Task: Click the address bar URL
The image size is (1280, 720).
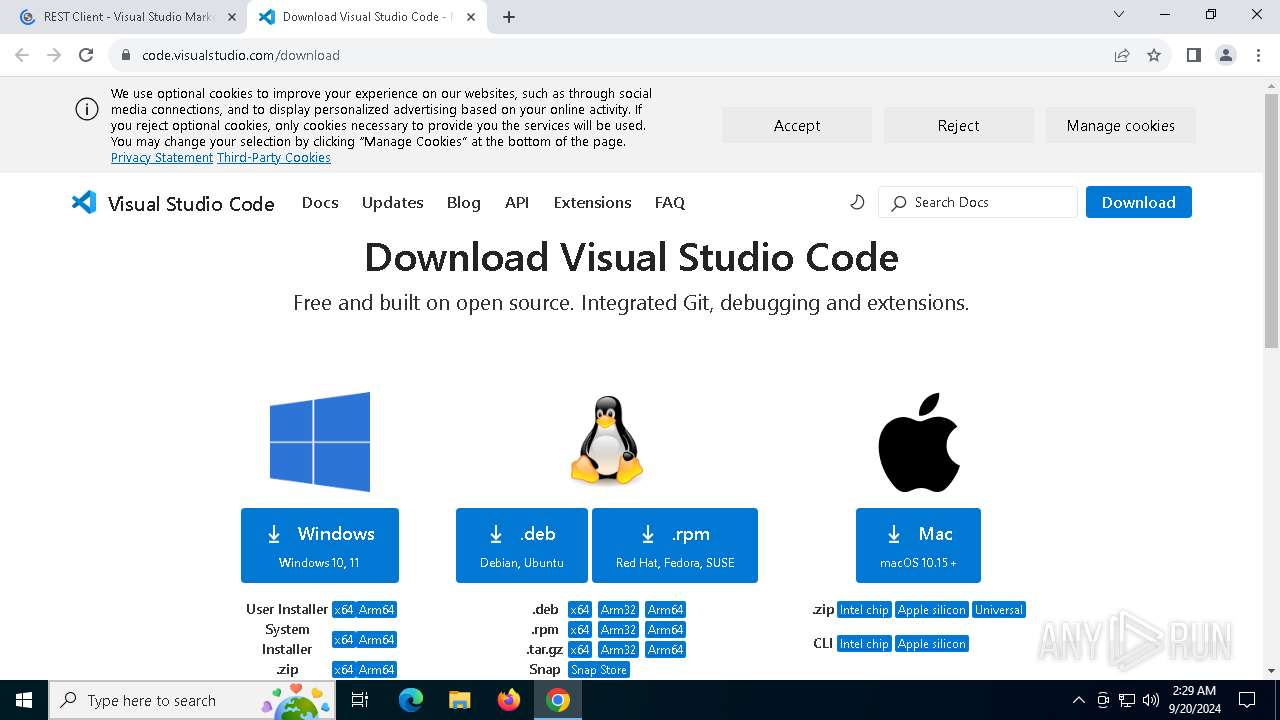Action: [x=241, y=55]
